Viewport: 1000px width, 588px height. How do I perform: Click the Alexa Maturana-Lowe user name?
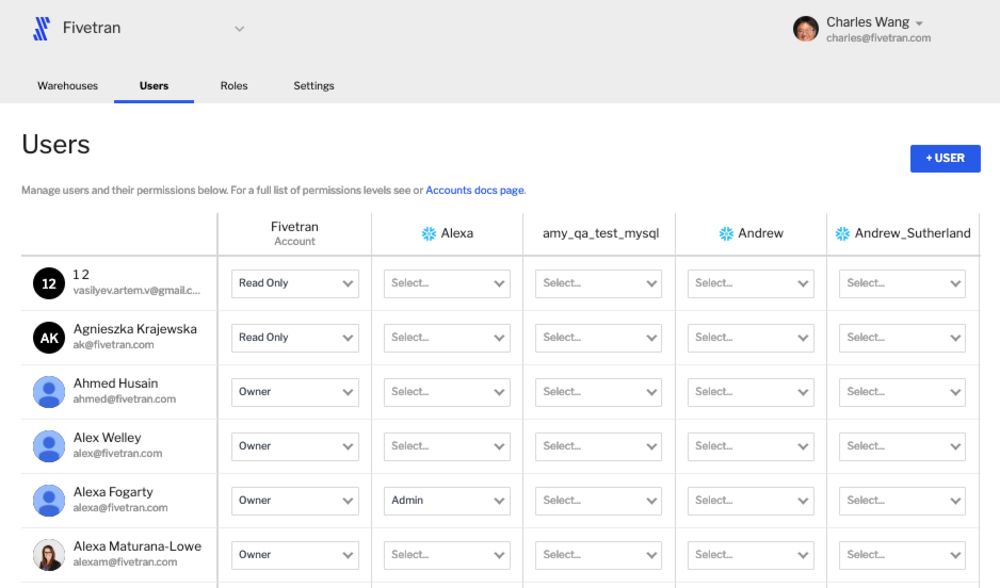pyautogui.click(x=137, y=546)
